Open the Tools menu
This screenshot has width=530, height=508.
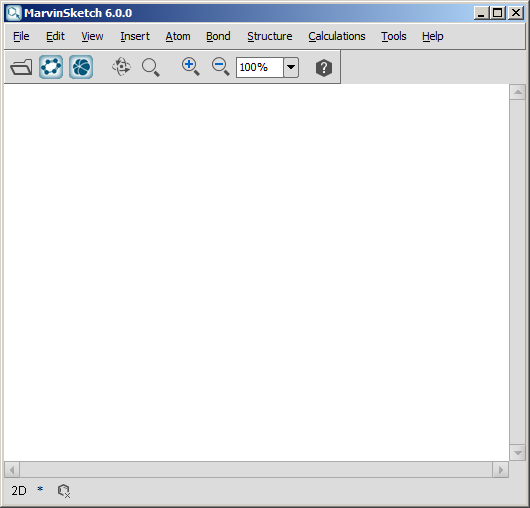[x=394, y=36]
